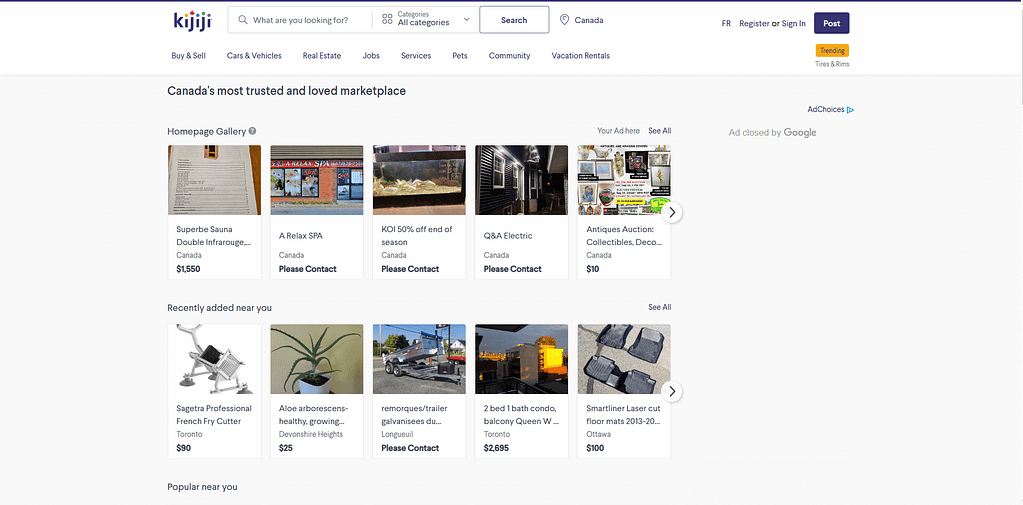Click the Your Ad here link
Image resolution: width=1023 pixels, height=505 pixels.
tap(618, 131)
